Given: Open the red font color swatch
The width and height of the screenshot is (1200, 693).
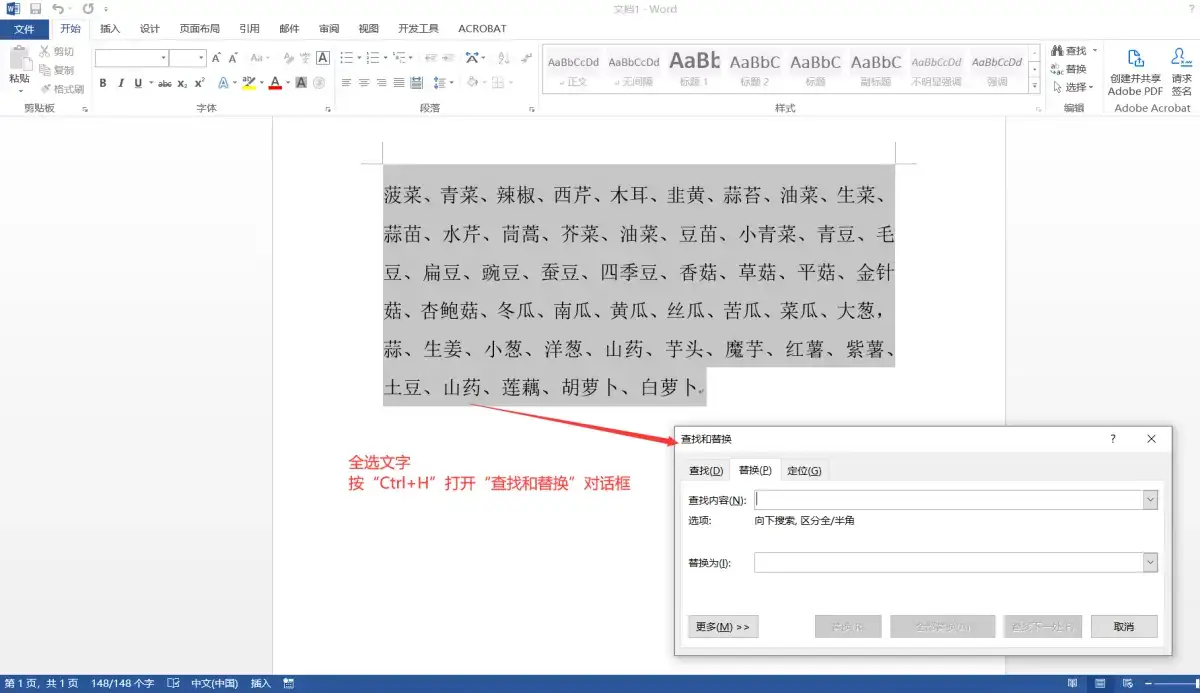Looking at the screenshot, I should tap(275, 83).
